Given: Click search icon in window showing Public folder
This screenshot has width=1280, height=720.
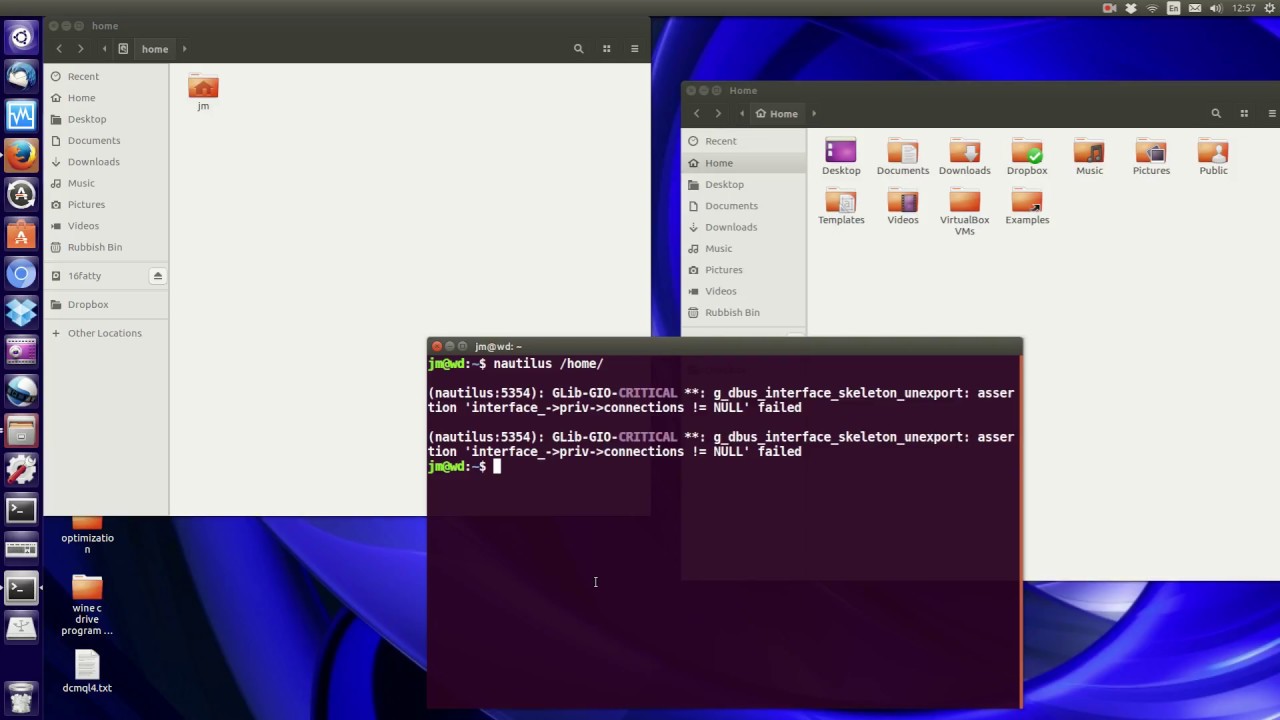Looking at the screenshot, I should coord(1216,114).
